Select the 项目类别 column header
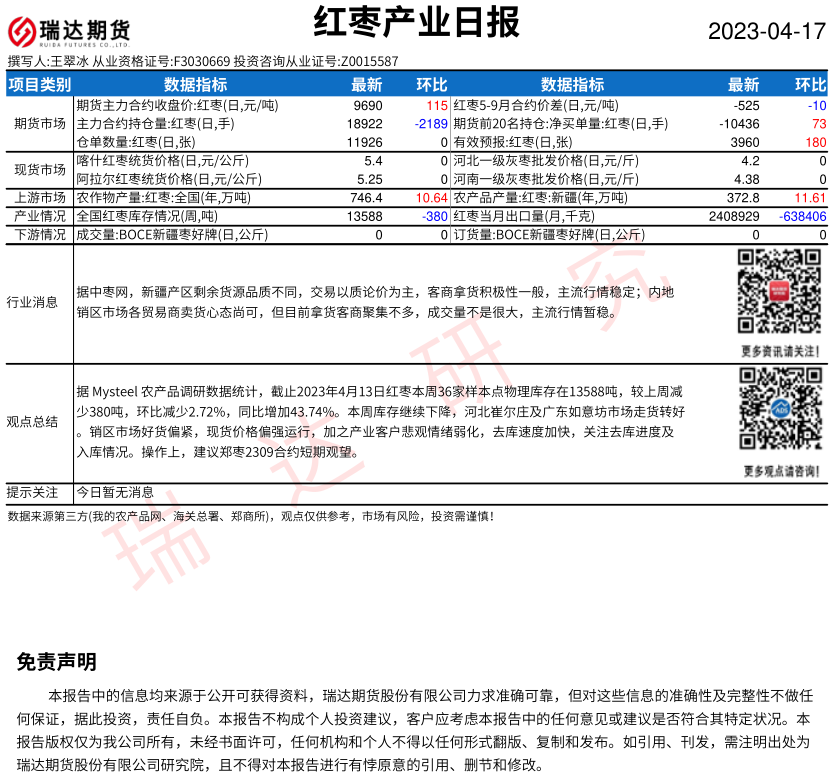Image resolution: width=833 pixels, height=776 pixels. click(x=40, y=85)
